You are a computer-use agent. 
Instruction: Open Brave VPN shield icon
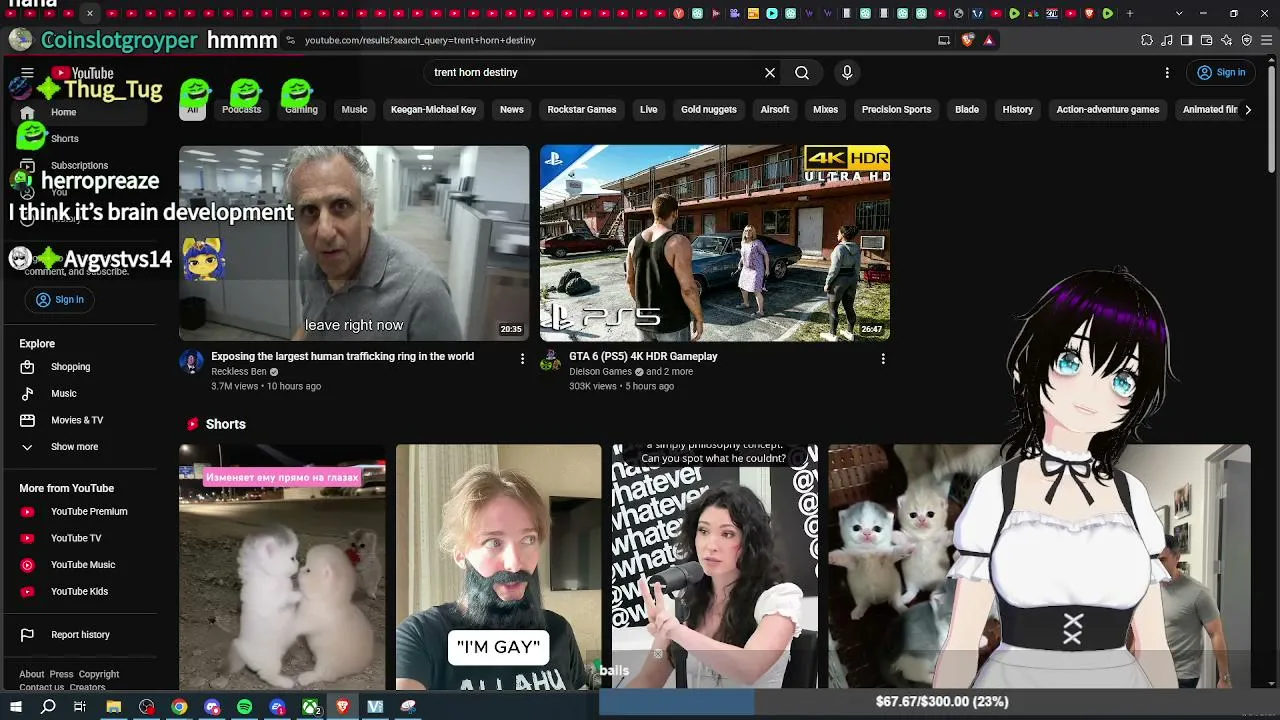pos(1247,40)
